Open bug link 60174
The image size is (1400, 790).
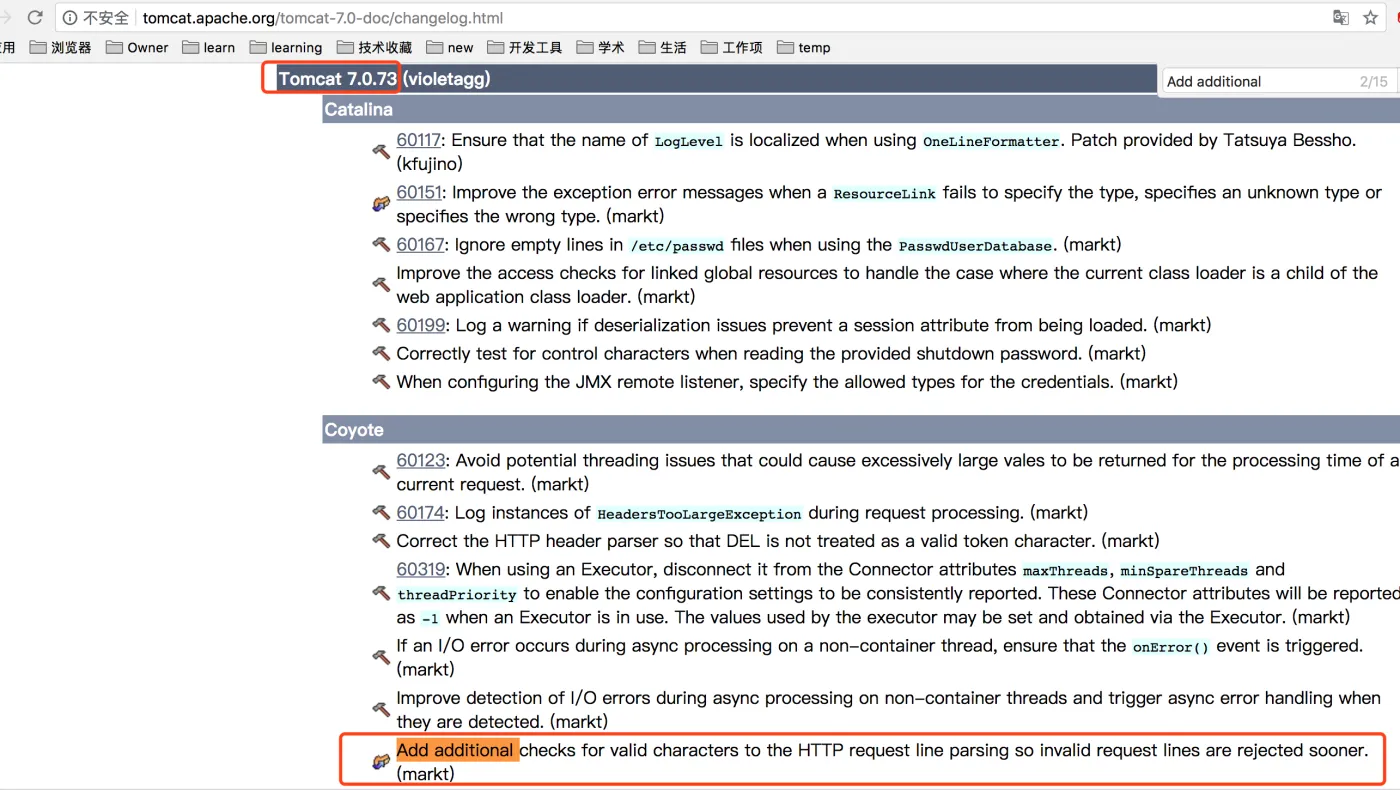[x=420, y=512]
